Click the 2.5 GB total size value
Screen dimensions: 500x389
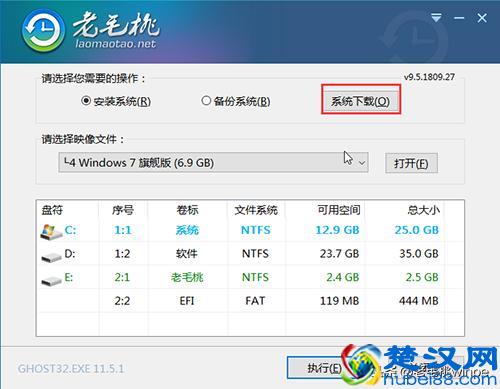tap(422, 277)
